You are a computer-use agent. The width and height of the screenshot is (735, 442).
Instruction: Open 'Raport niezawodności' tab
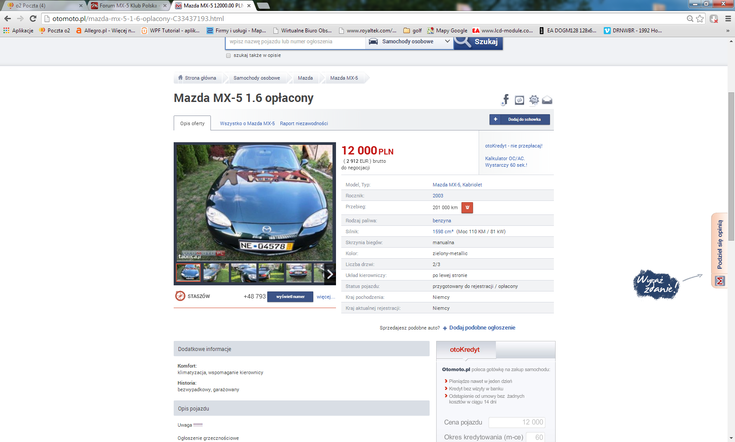click(304, 123)
